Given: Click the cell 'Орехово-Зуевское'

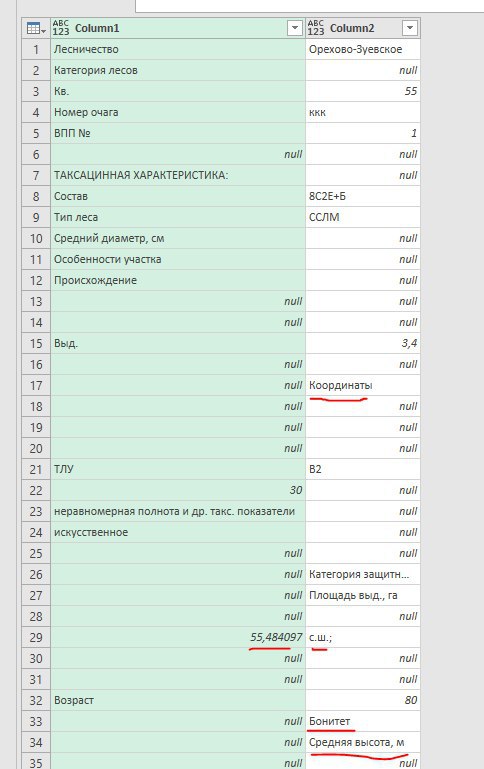Looking at the screenshot, I should tap(363, 50).
